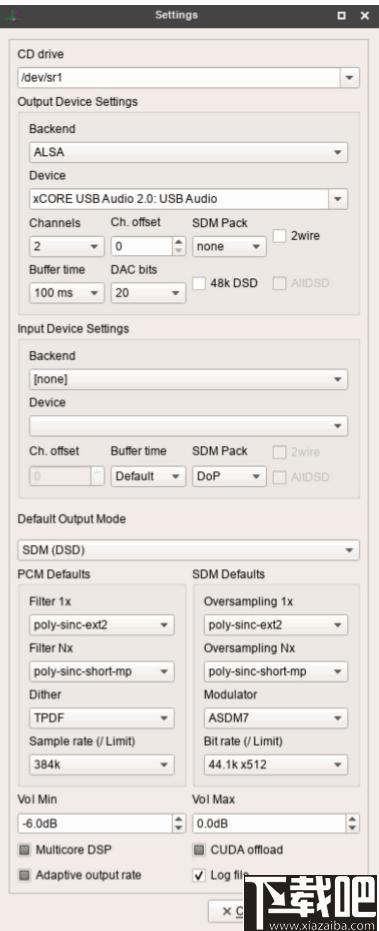379x931 pixels.
Task: Enable the Multicore DSP checkbox
Action: (x=24, y=850)
